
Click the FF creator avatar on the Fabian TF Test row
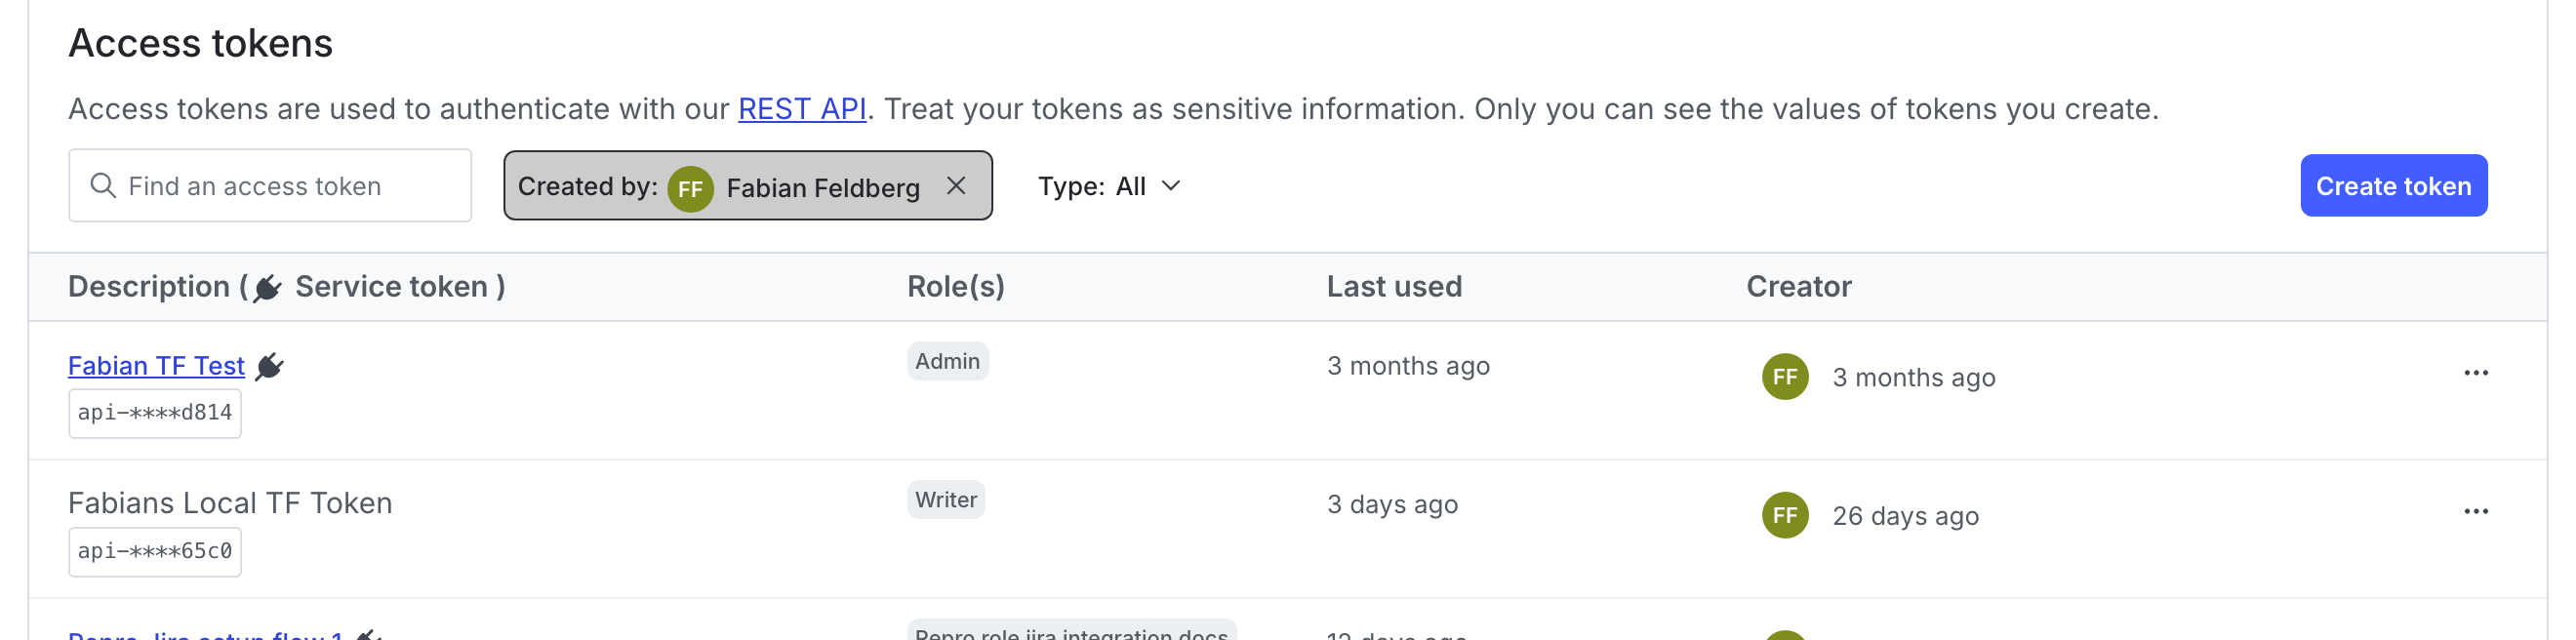(1784, 378)
